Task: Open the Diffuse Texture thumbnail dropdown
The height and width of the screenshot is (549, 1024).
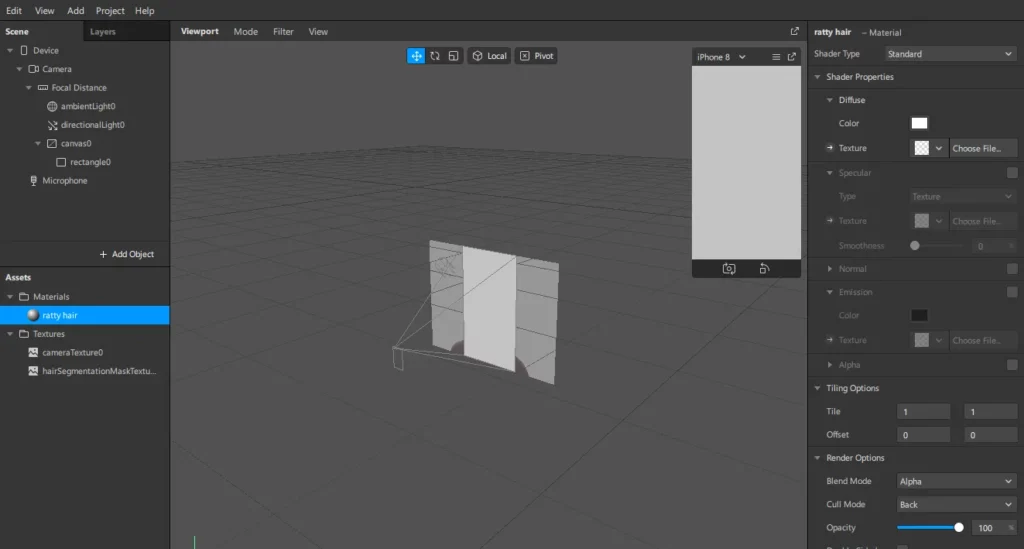Action: coord(938,148)
